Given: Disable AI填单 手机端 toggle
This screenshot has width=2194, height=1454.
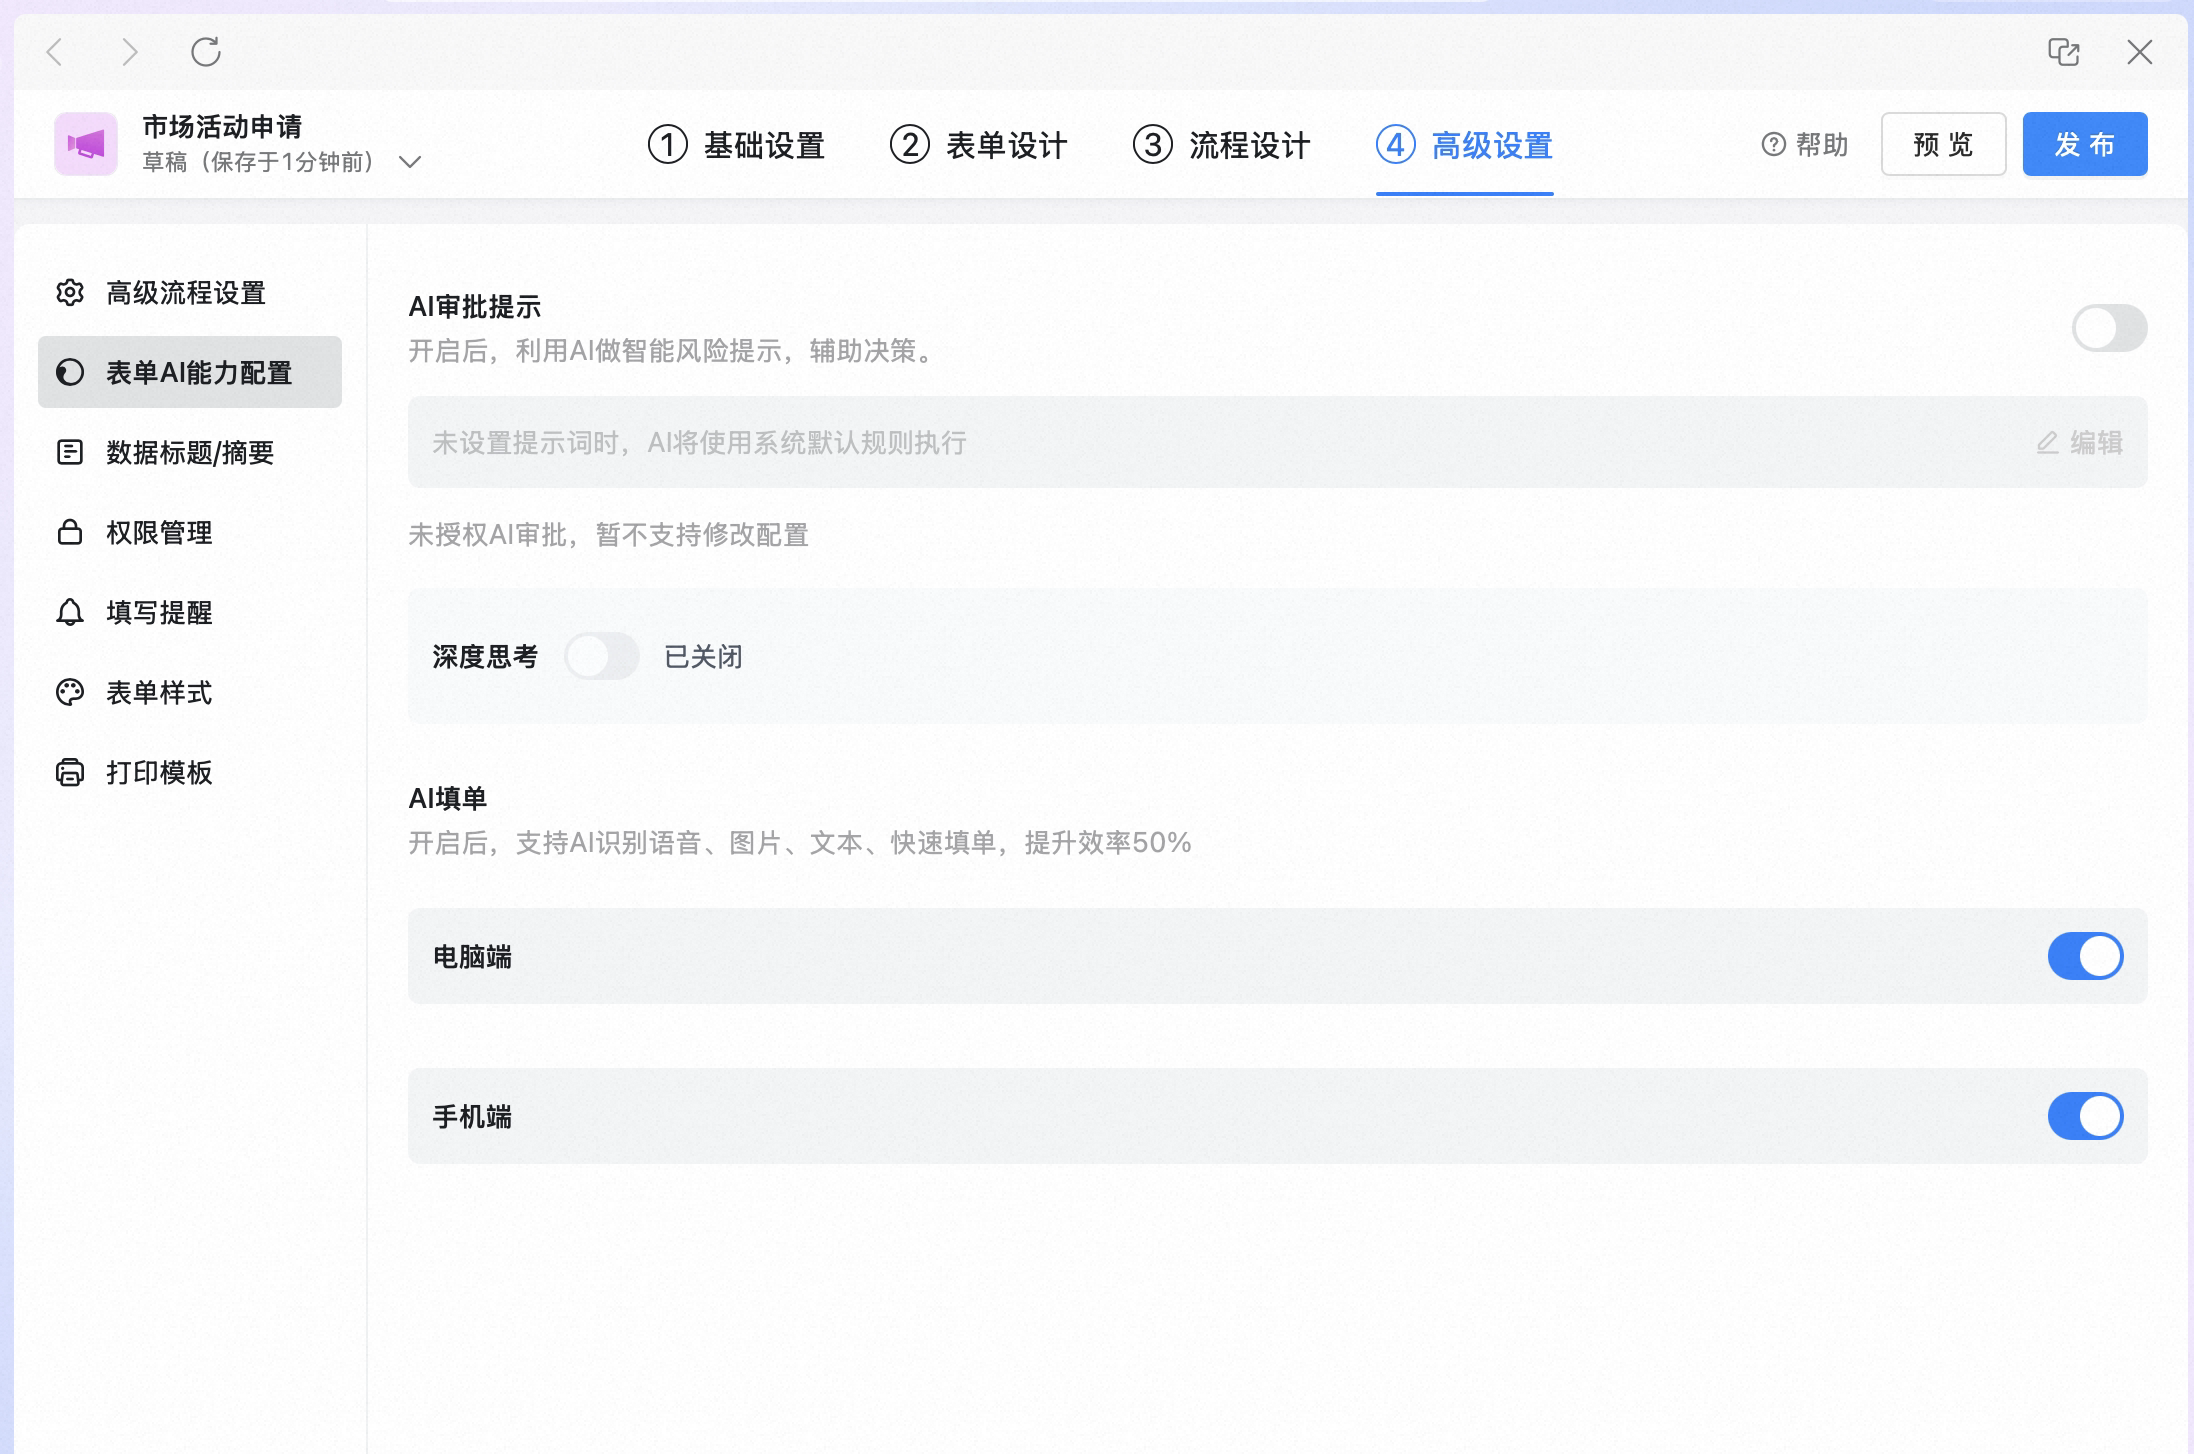Looking at the screenshot, I should coord(2086,1116).
